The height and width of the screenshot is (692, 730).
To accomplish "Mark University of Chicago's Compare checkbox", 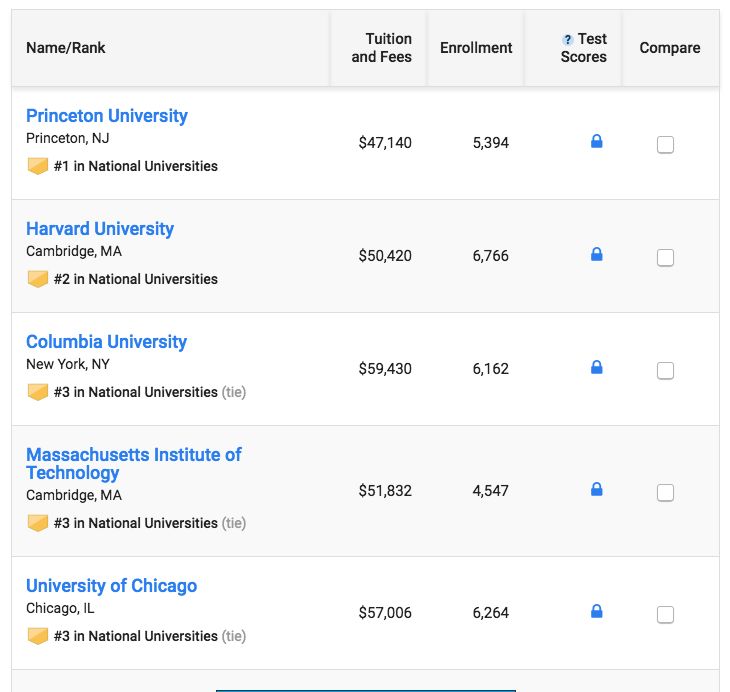I will (x=665, y=615).
